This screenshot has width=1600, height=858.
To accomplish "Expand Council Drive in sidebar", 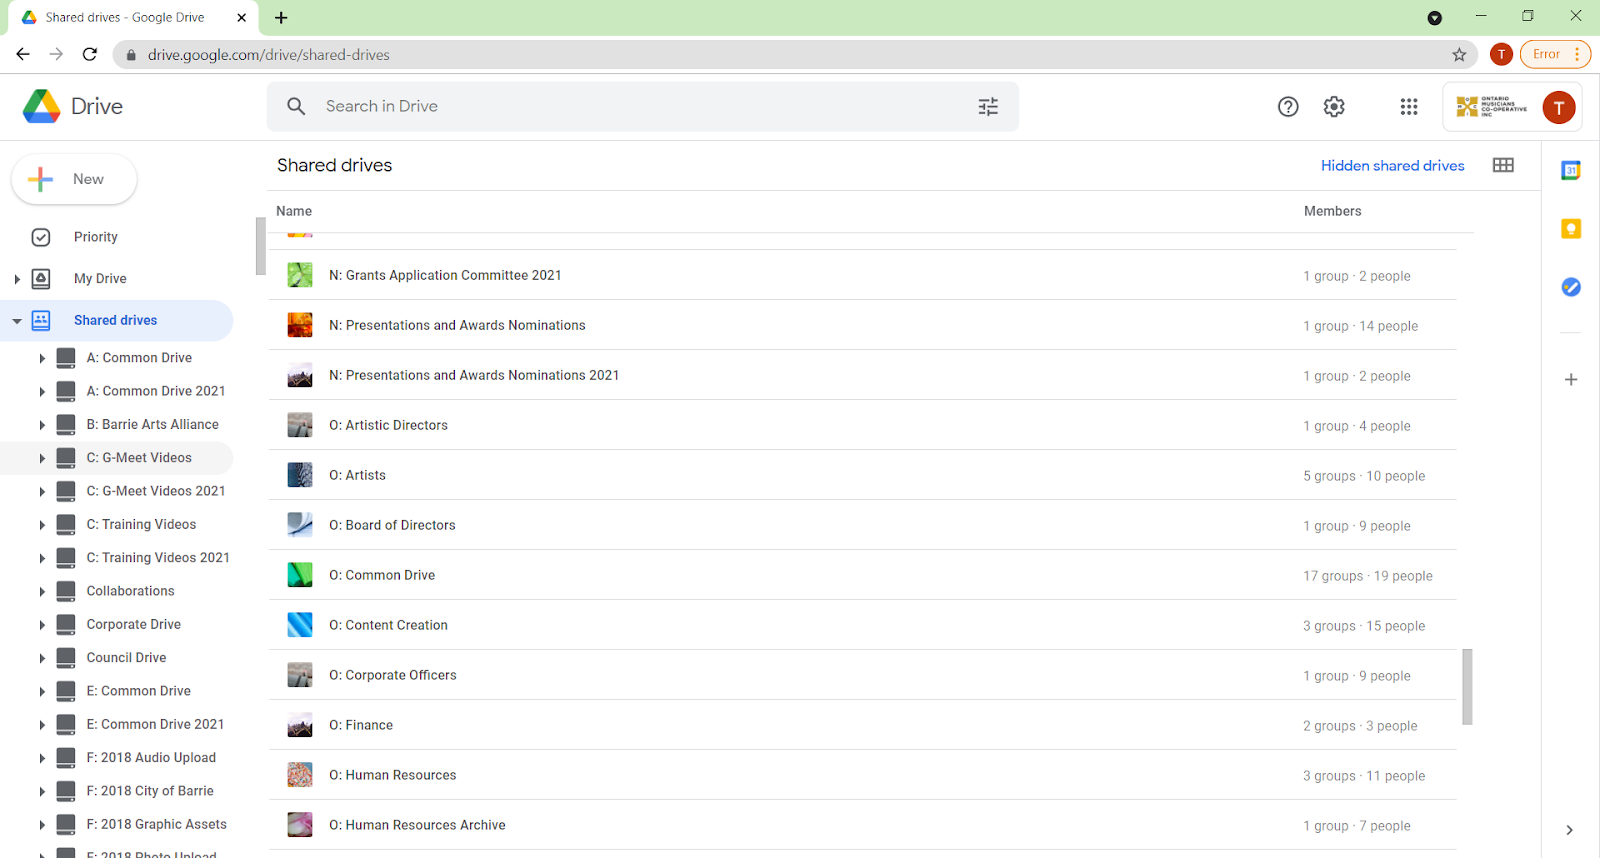I will click(x=42, y=658).
